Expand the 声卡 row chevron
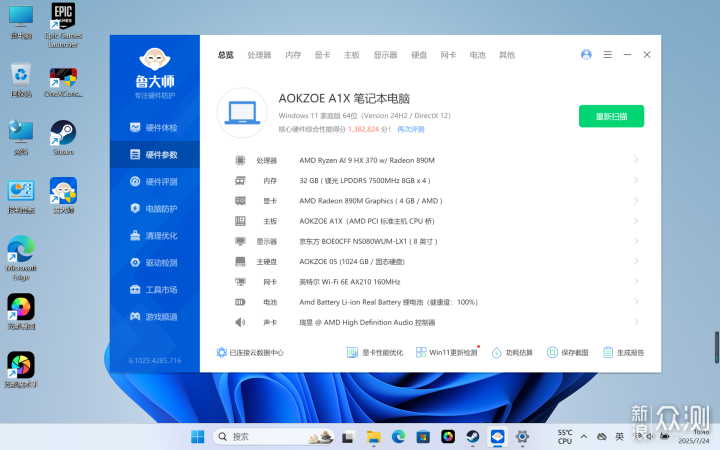 (636, 322)
